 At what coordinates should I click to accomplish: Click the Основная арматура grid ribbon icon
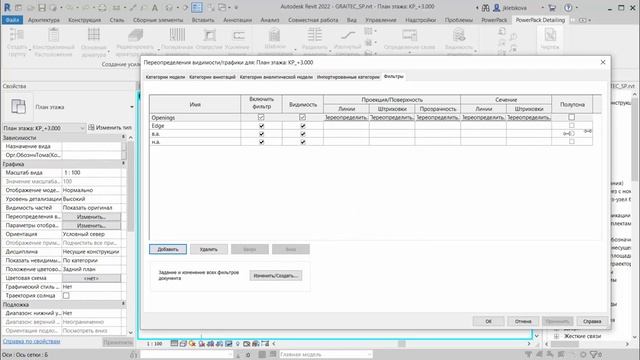[94, 35]
